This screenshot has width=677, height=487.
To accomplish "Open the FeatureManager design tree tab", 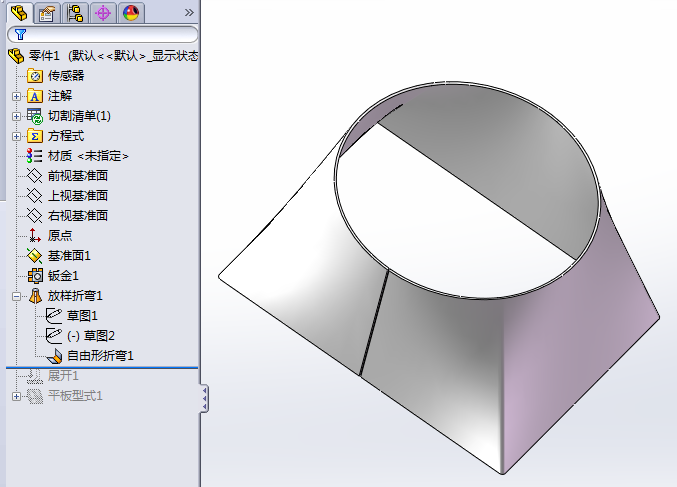I will 17,13.
